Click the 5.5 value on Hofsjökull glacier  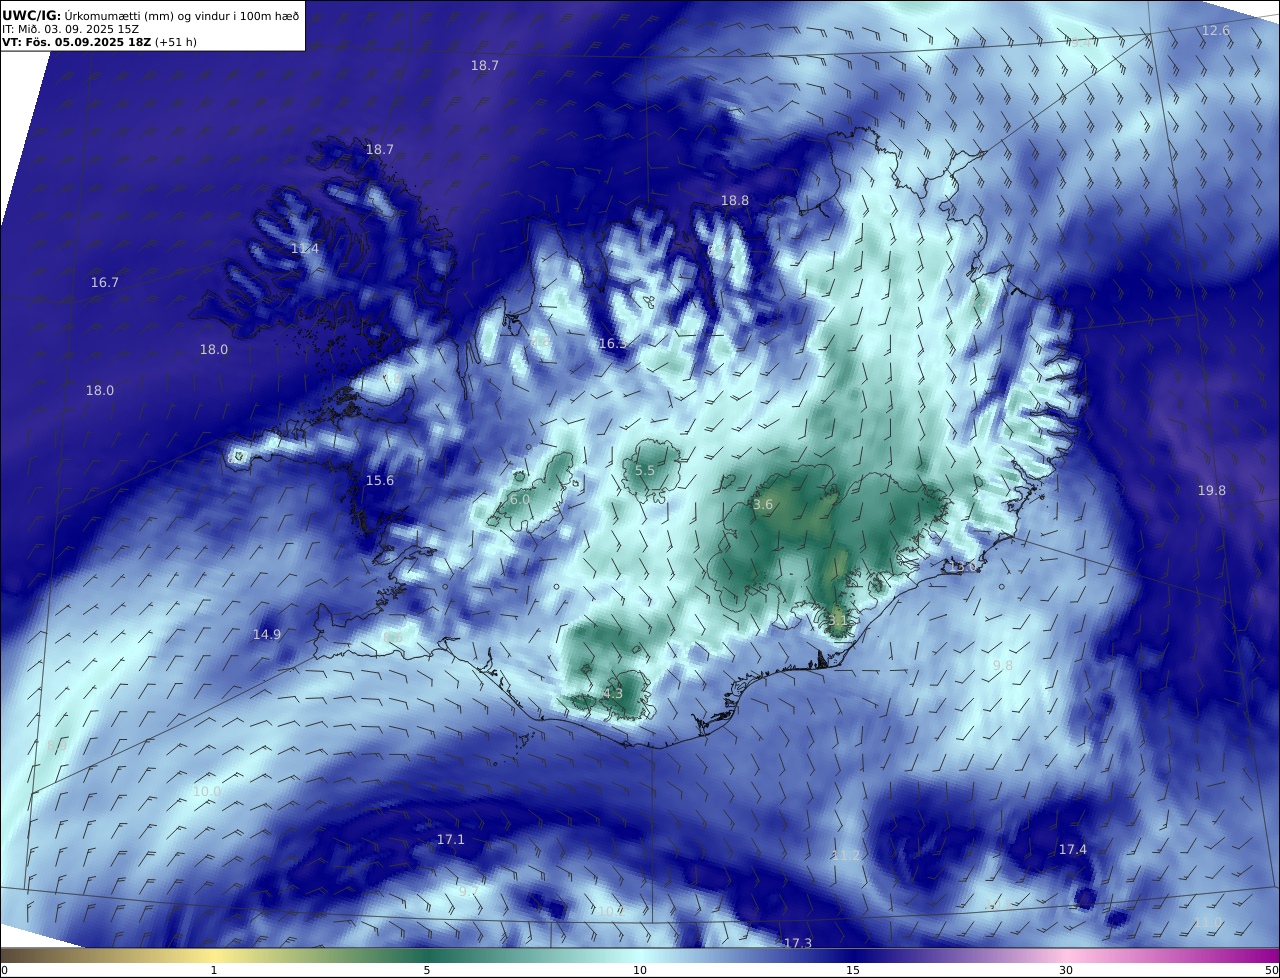tap(645, 471)
